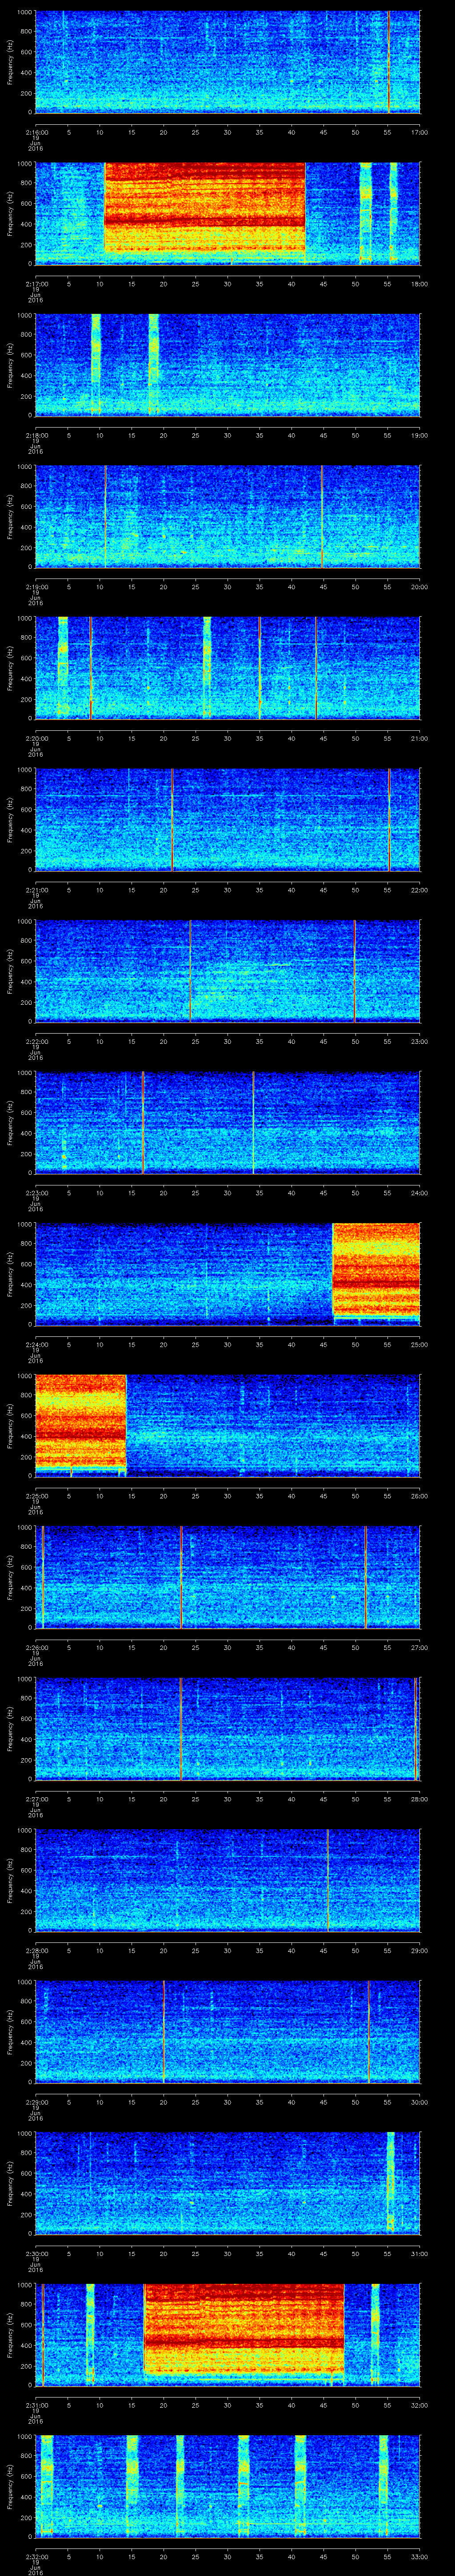Click the spike near 46s in 2:28:00 panel
The height and width of the screenshot is (2576, 455).
tap(328, 1880)
